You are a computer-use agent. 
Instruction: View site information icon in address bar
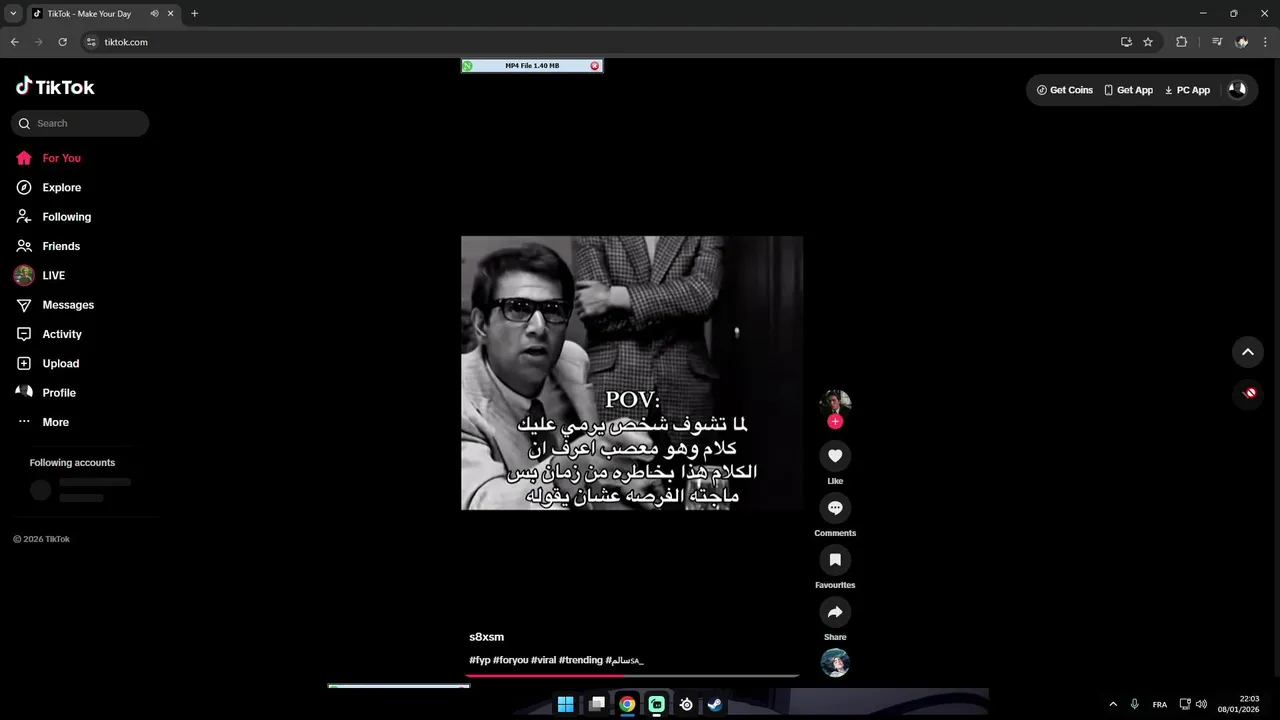(x=91, y=42)
